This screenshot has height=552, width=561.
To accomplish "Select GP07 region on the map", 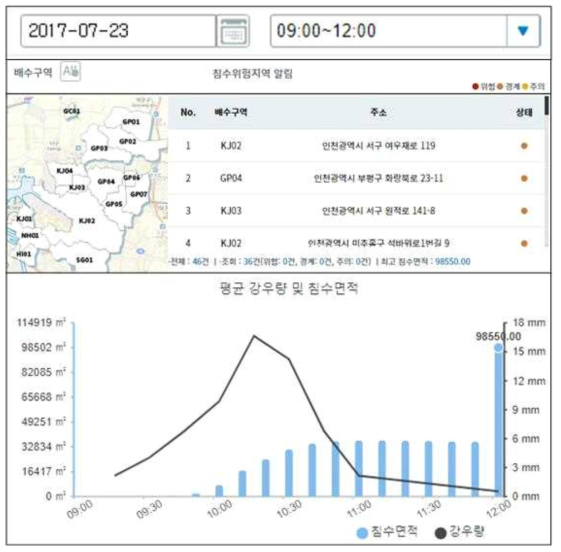I will pos(139,194).
